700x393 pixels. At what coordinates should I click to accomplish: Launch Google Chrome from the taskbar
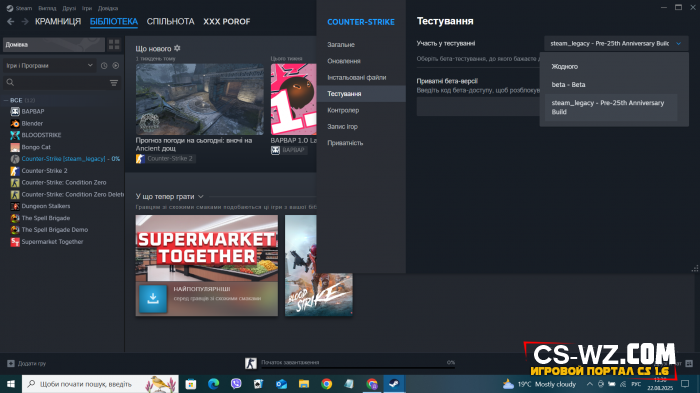tap(326, 384)
